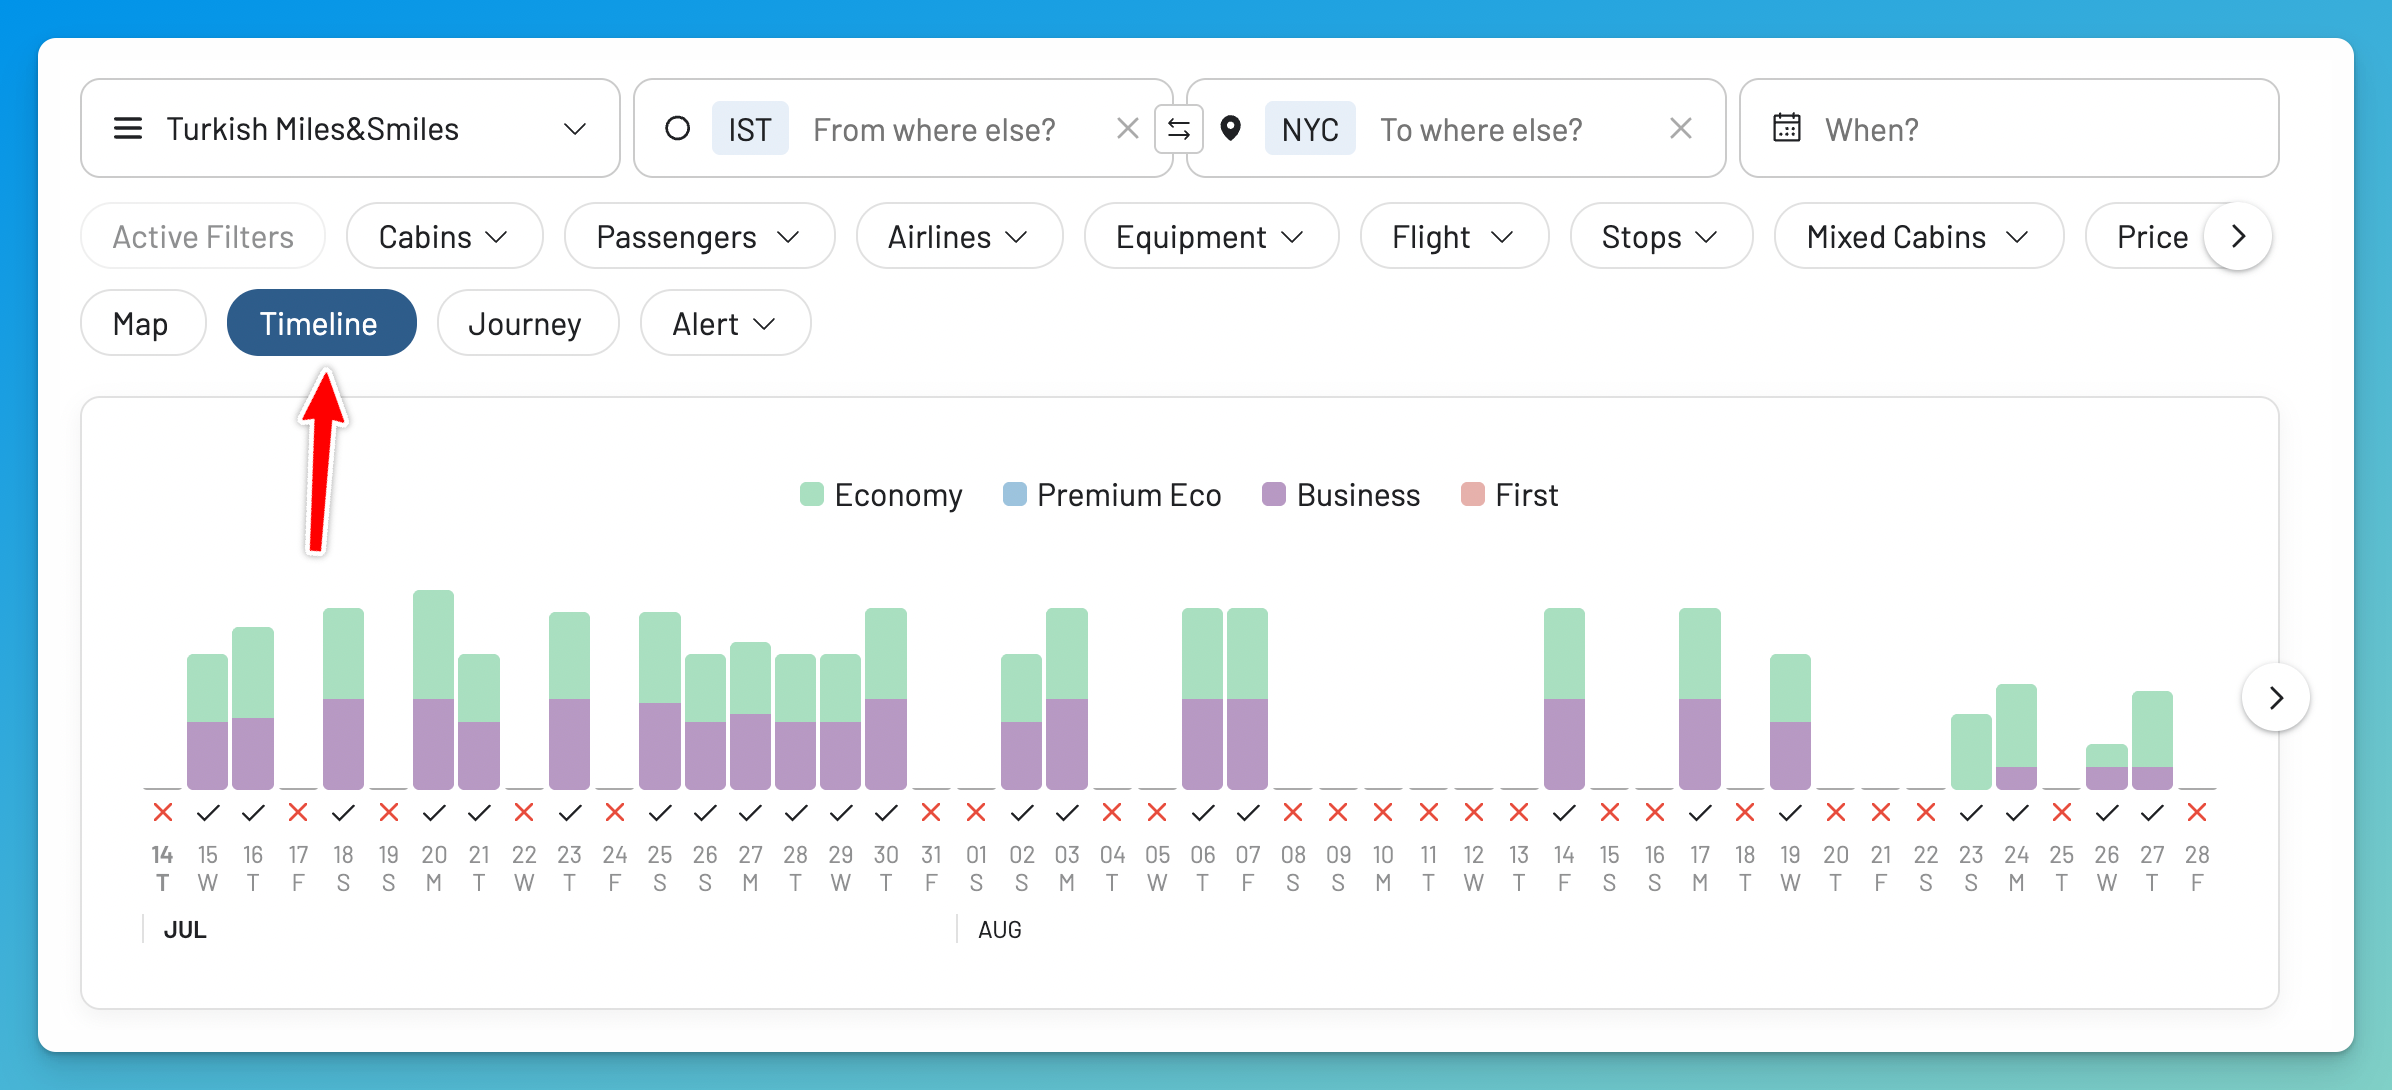This screenshot has width=2392, height=1090.
Task: Switch to the Journey view
Action: pos(528,323)
